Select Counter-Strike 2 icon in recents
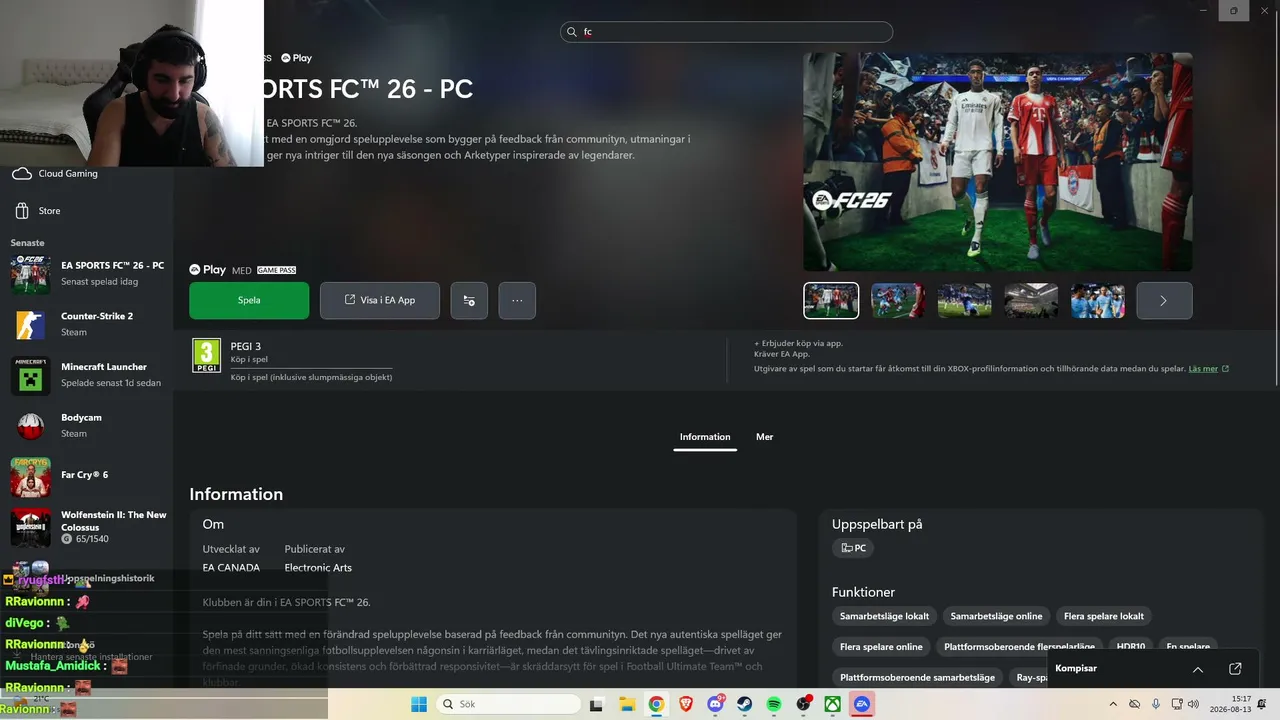The width and height of the screenshot is (1280, 720). 30,325
